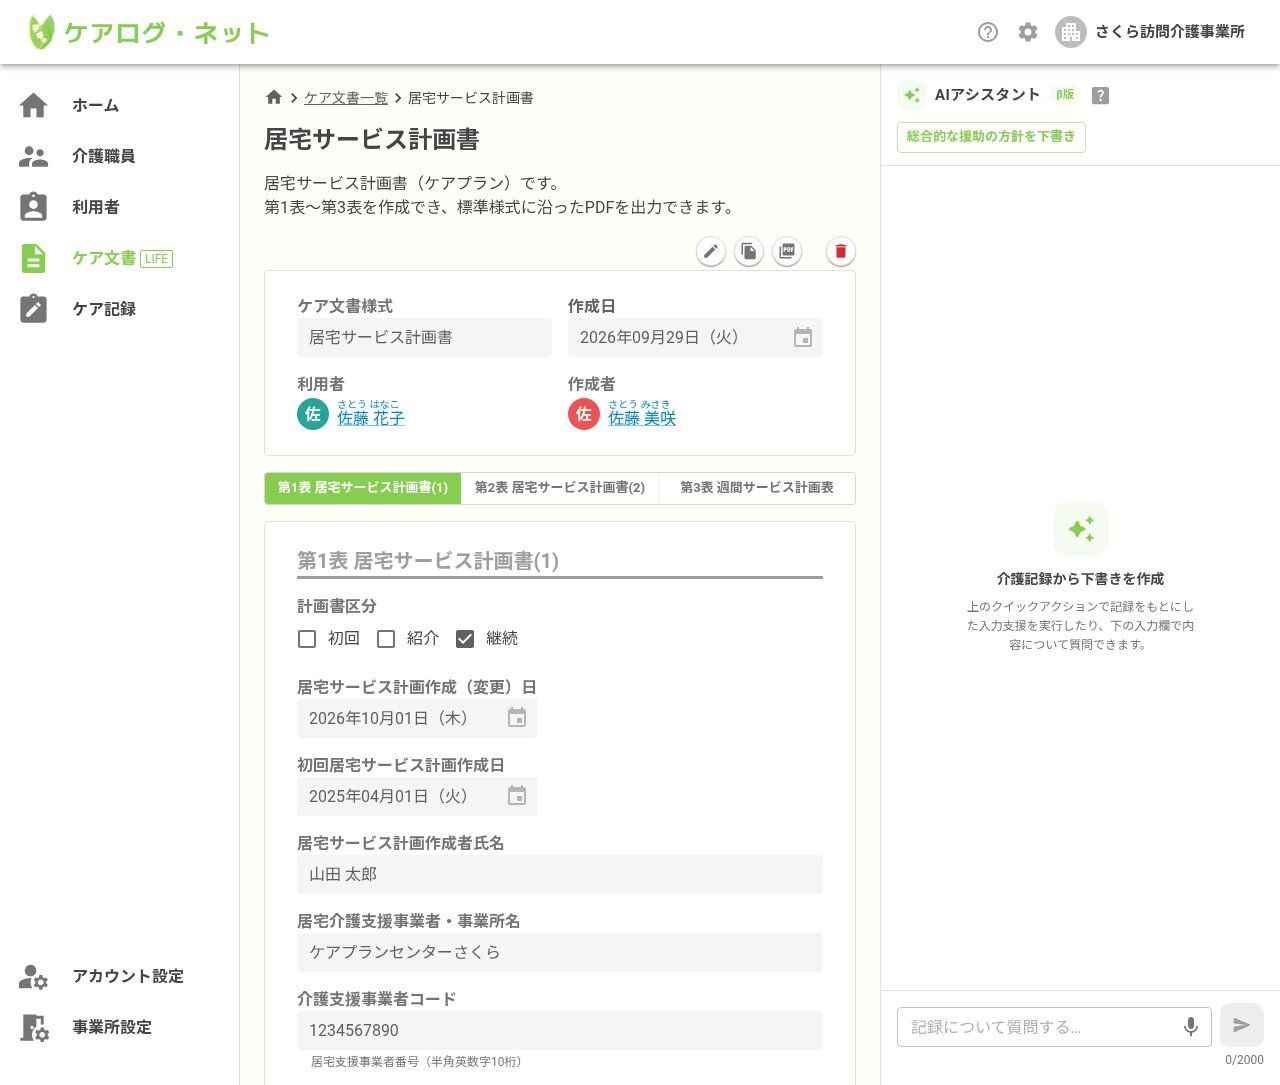Click the copy document icon button
Screen dimensions: 1280x1085
749,251
